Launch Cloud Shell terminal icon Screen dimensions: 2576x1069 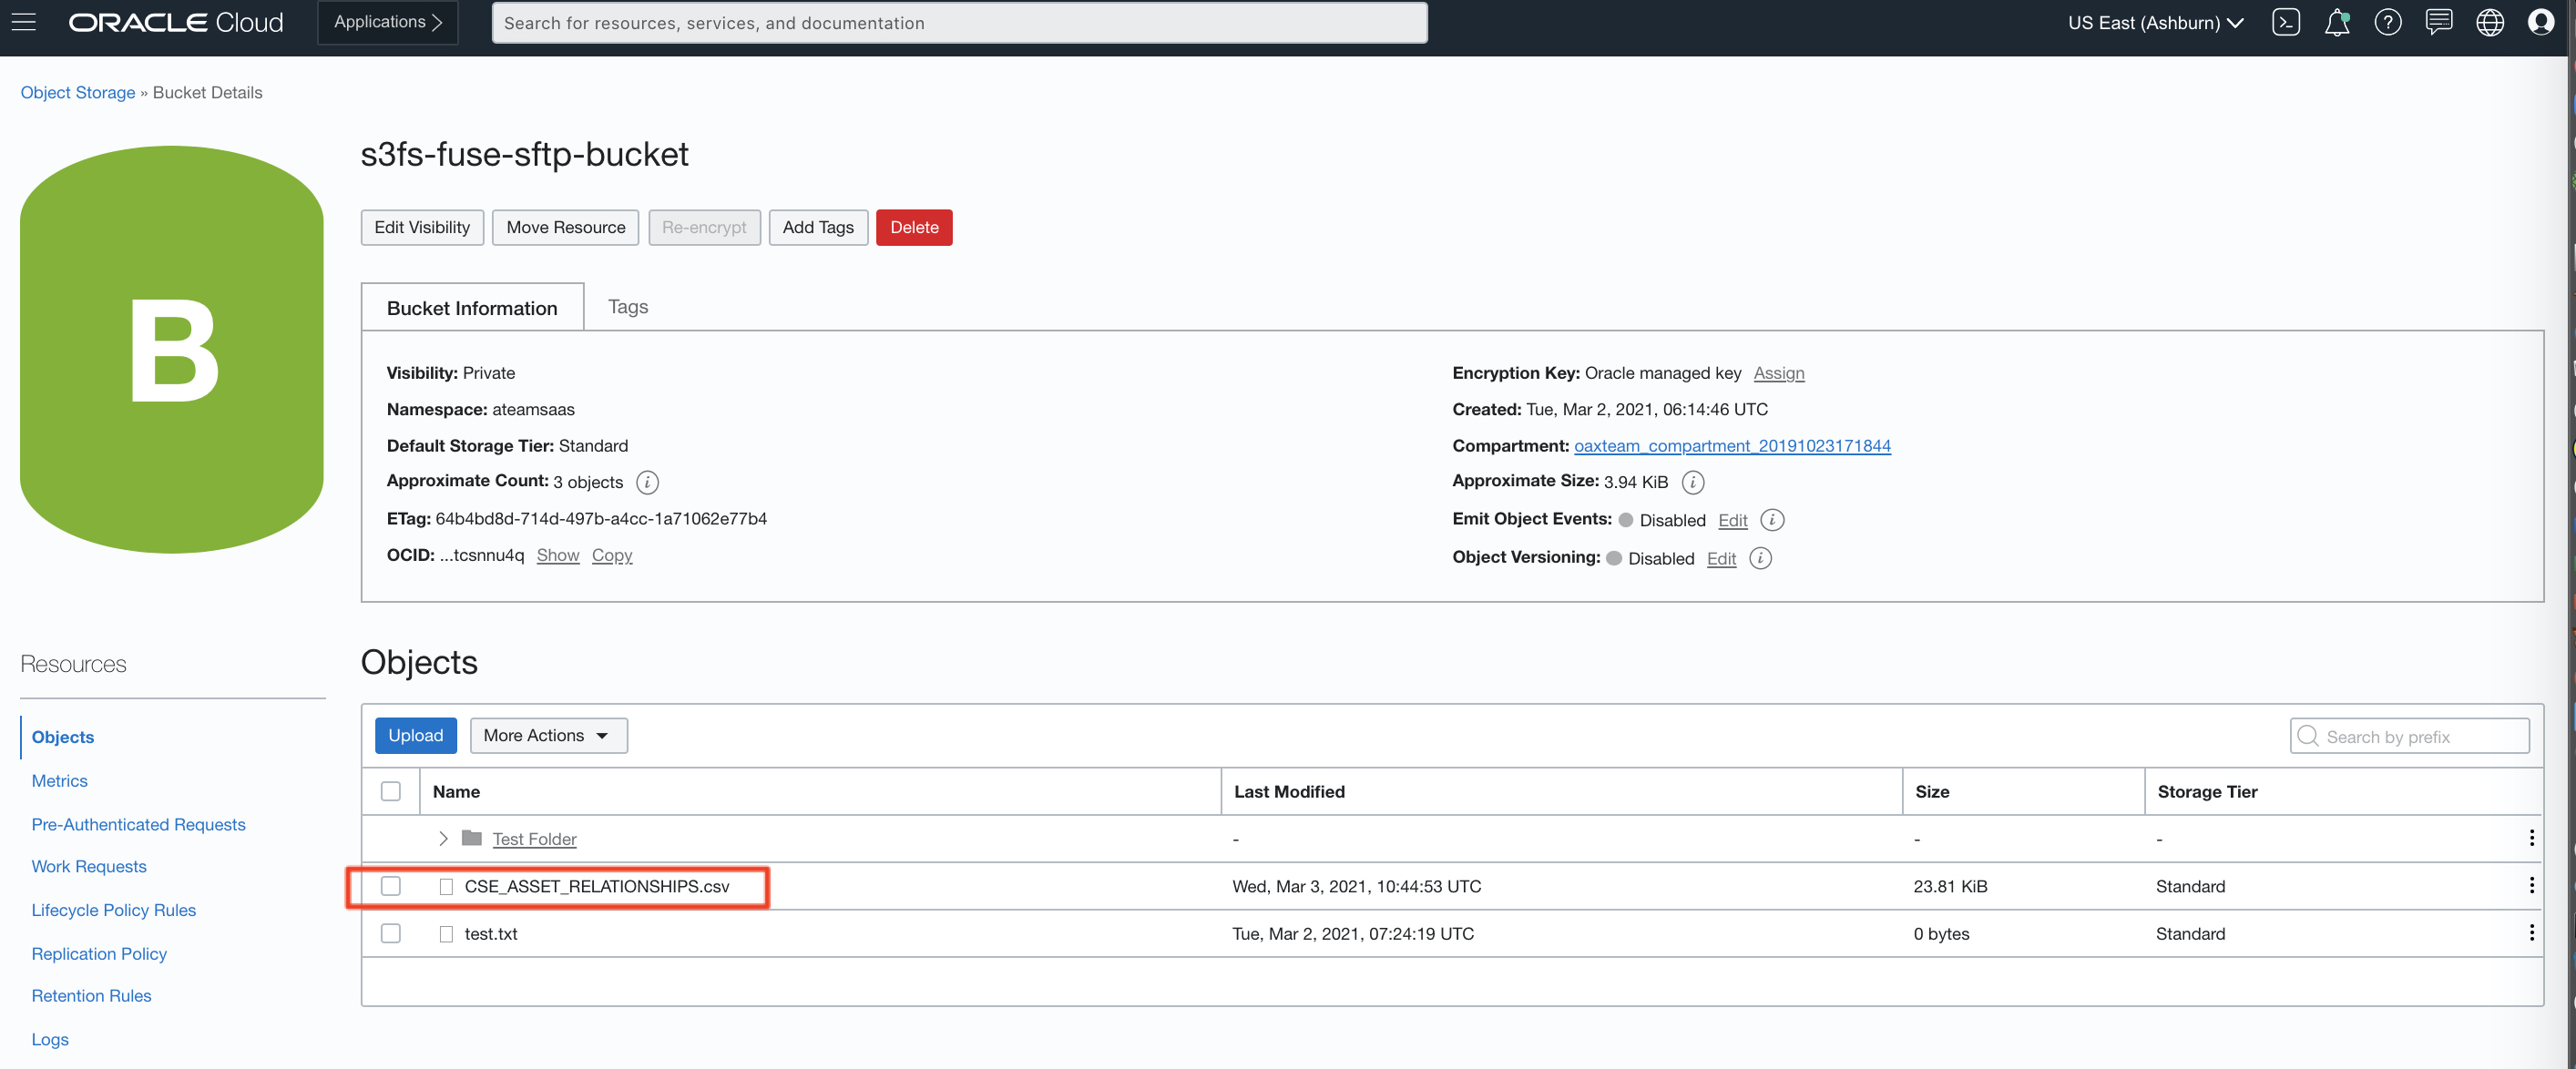pos(2286,22)
